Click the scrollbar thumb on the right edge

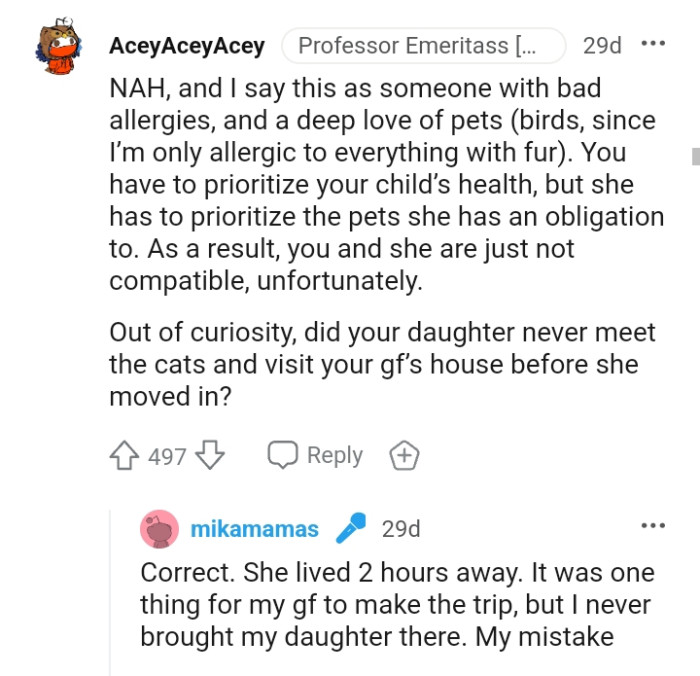click(x=694, y=156)
